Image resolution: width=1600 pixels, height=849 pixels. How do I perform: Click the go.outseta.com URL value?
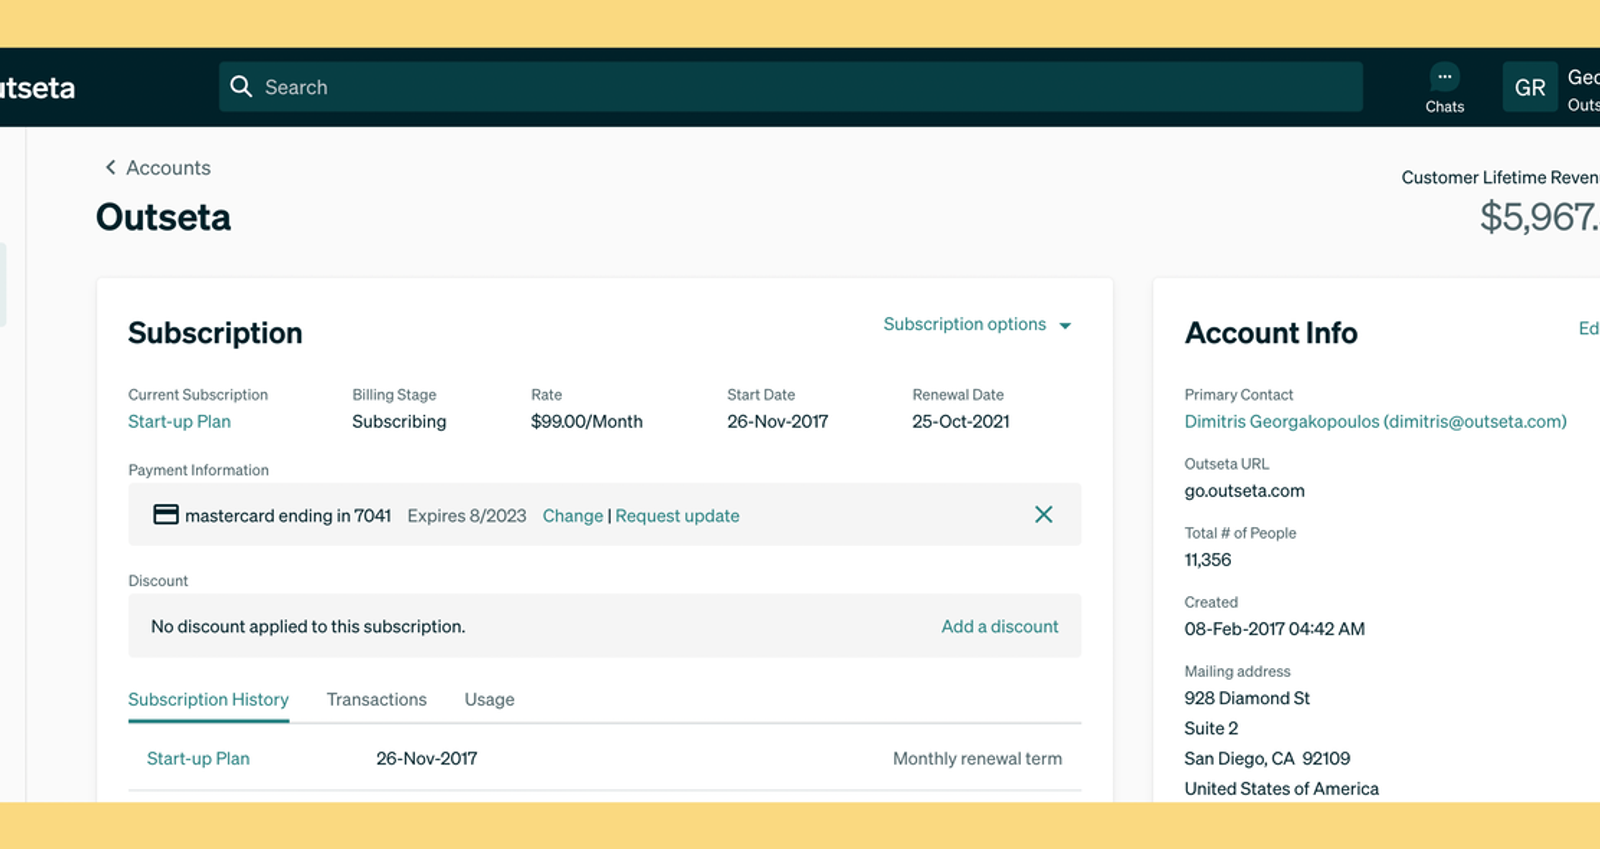point(1244,491)
